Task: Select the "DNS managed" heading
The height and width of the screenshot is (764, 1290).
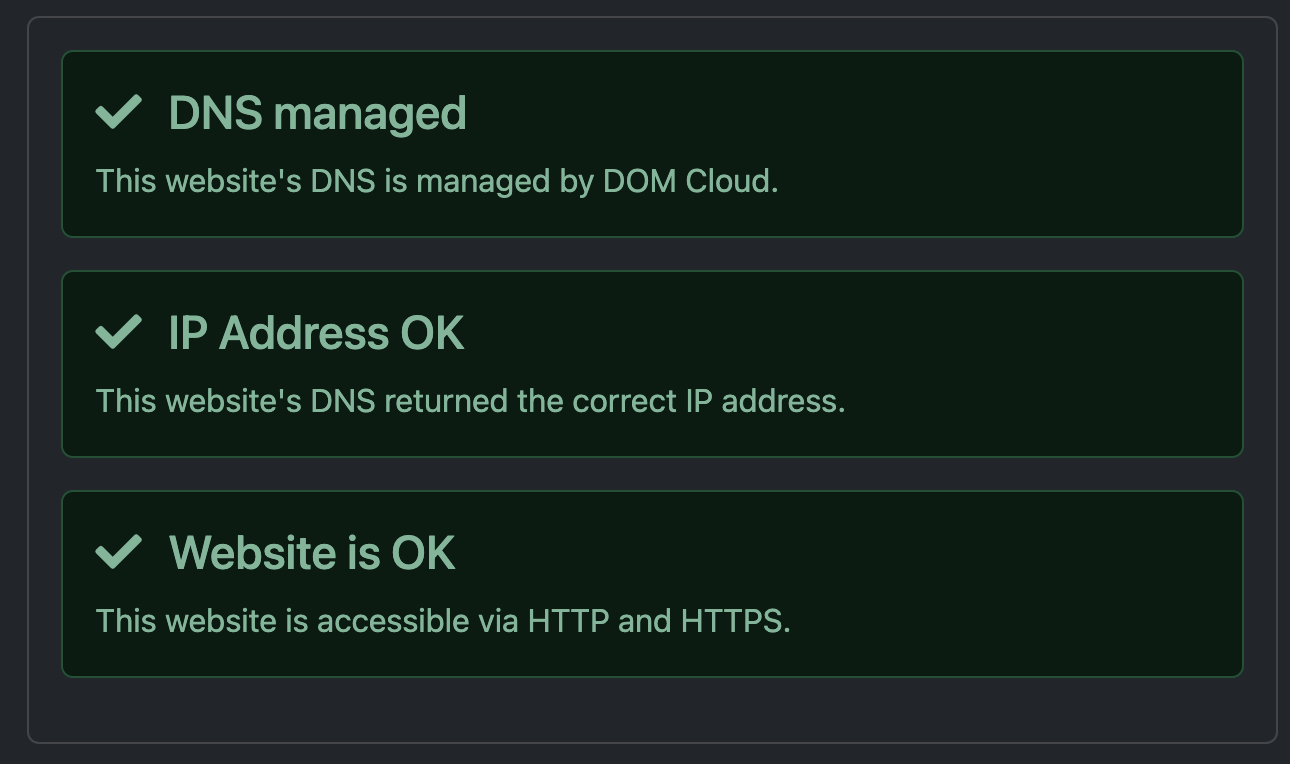Action: click(x=317, y=113)
